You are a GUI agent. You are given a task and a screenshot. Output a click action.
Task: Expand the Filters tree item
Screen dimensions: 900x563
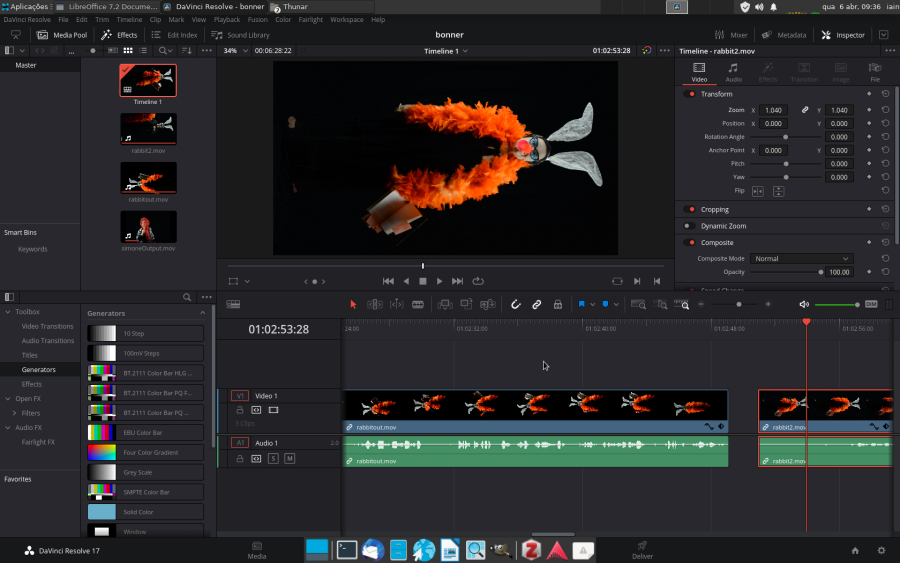click(x=14, y=413)
